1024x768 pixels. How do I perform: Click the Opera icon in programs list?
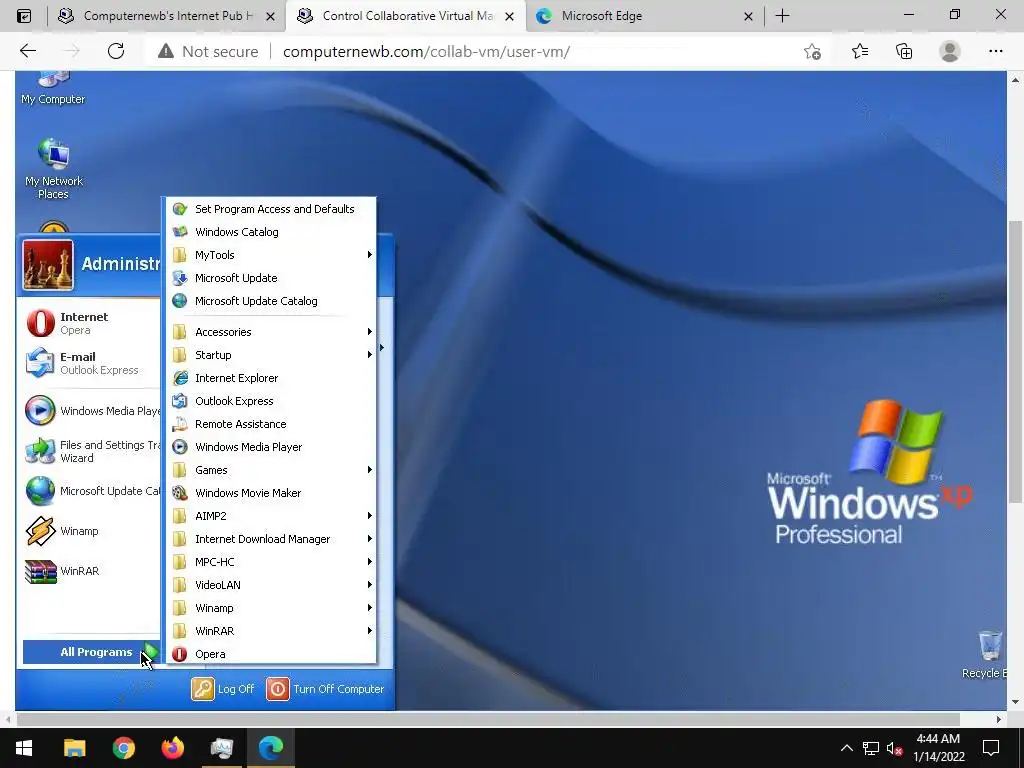click(x=180, y=654)
